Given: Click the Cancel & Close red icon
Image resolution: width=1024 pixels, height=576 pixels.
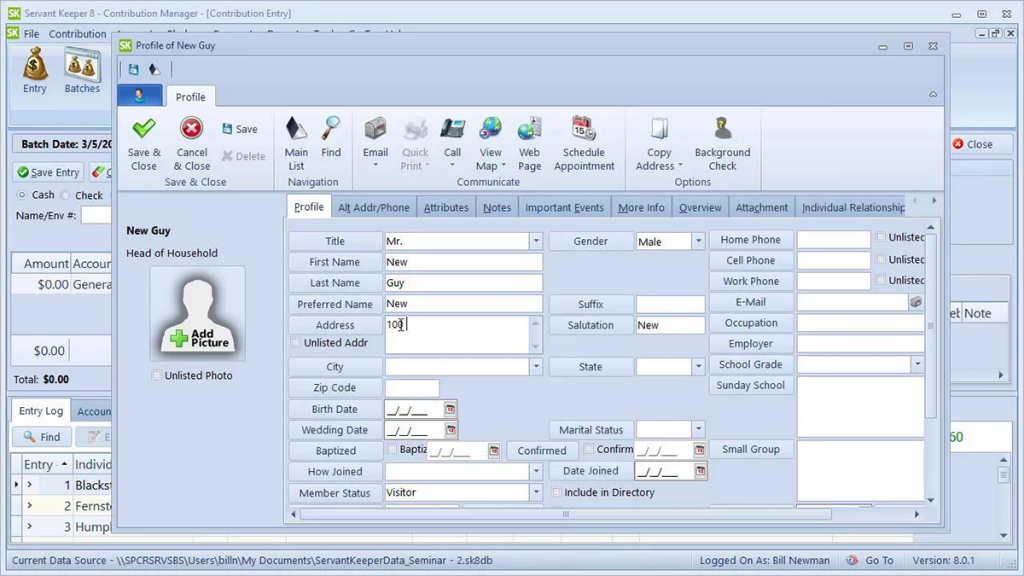Looking at the screenshot, I should 191,129.
